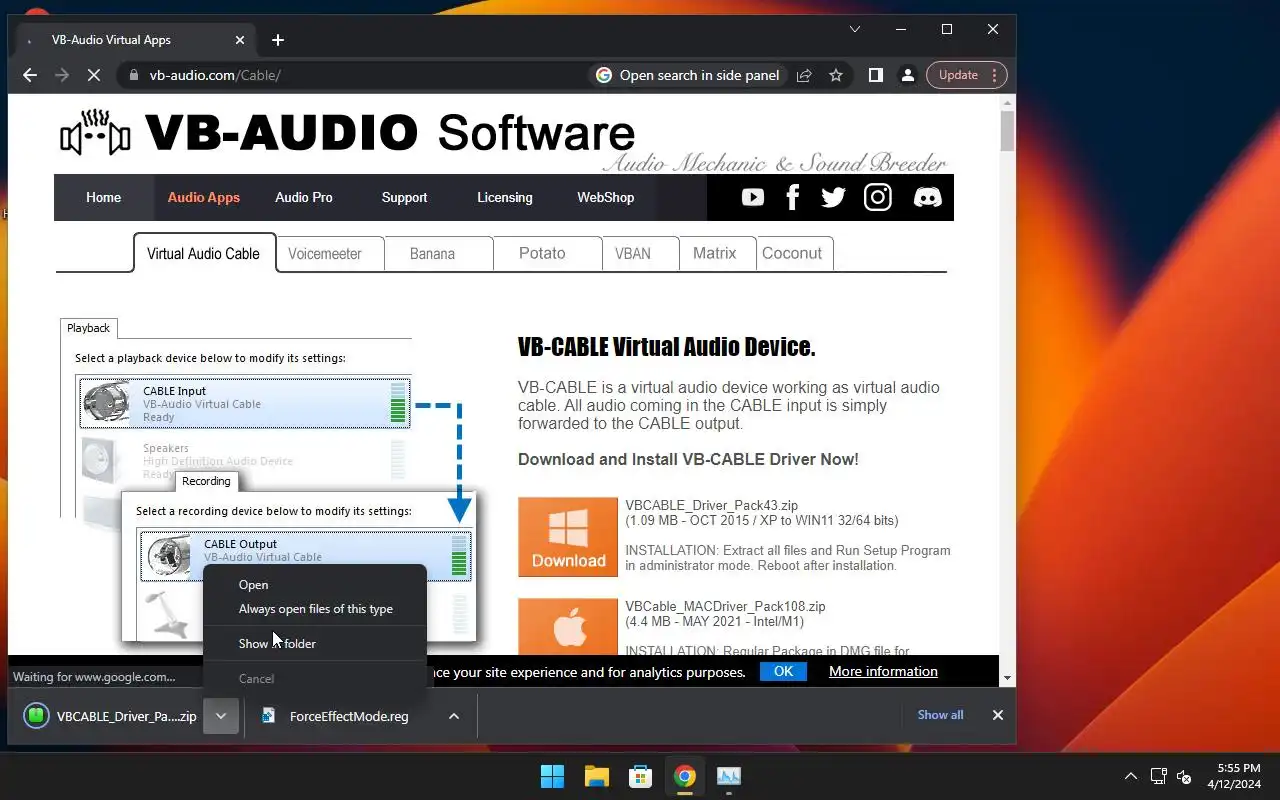Screen dimensions: 1280x800
Task: Choose Open in the download context menu
Action: coord(315,585)
